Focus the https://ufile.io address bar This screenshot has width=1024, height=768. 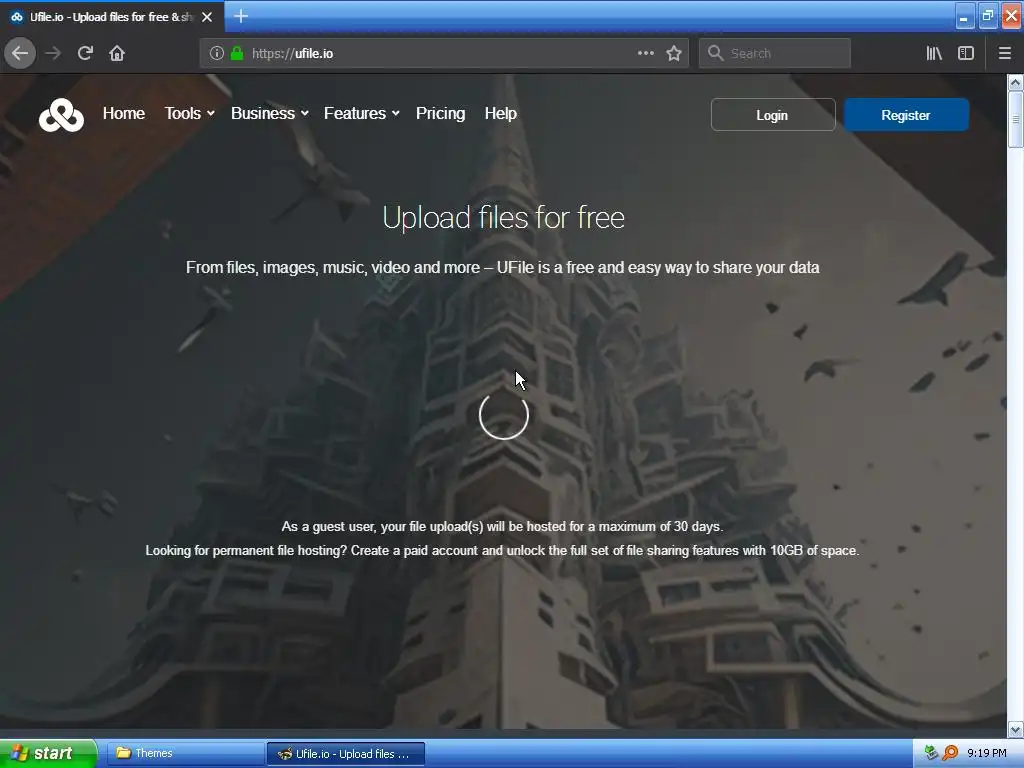click(x=444, y=53)
